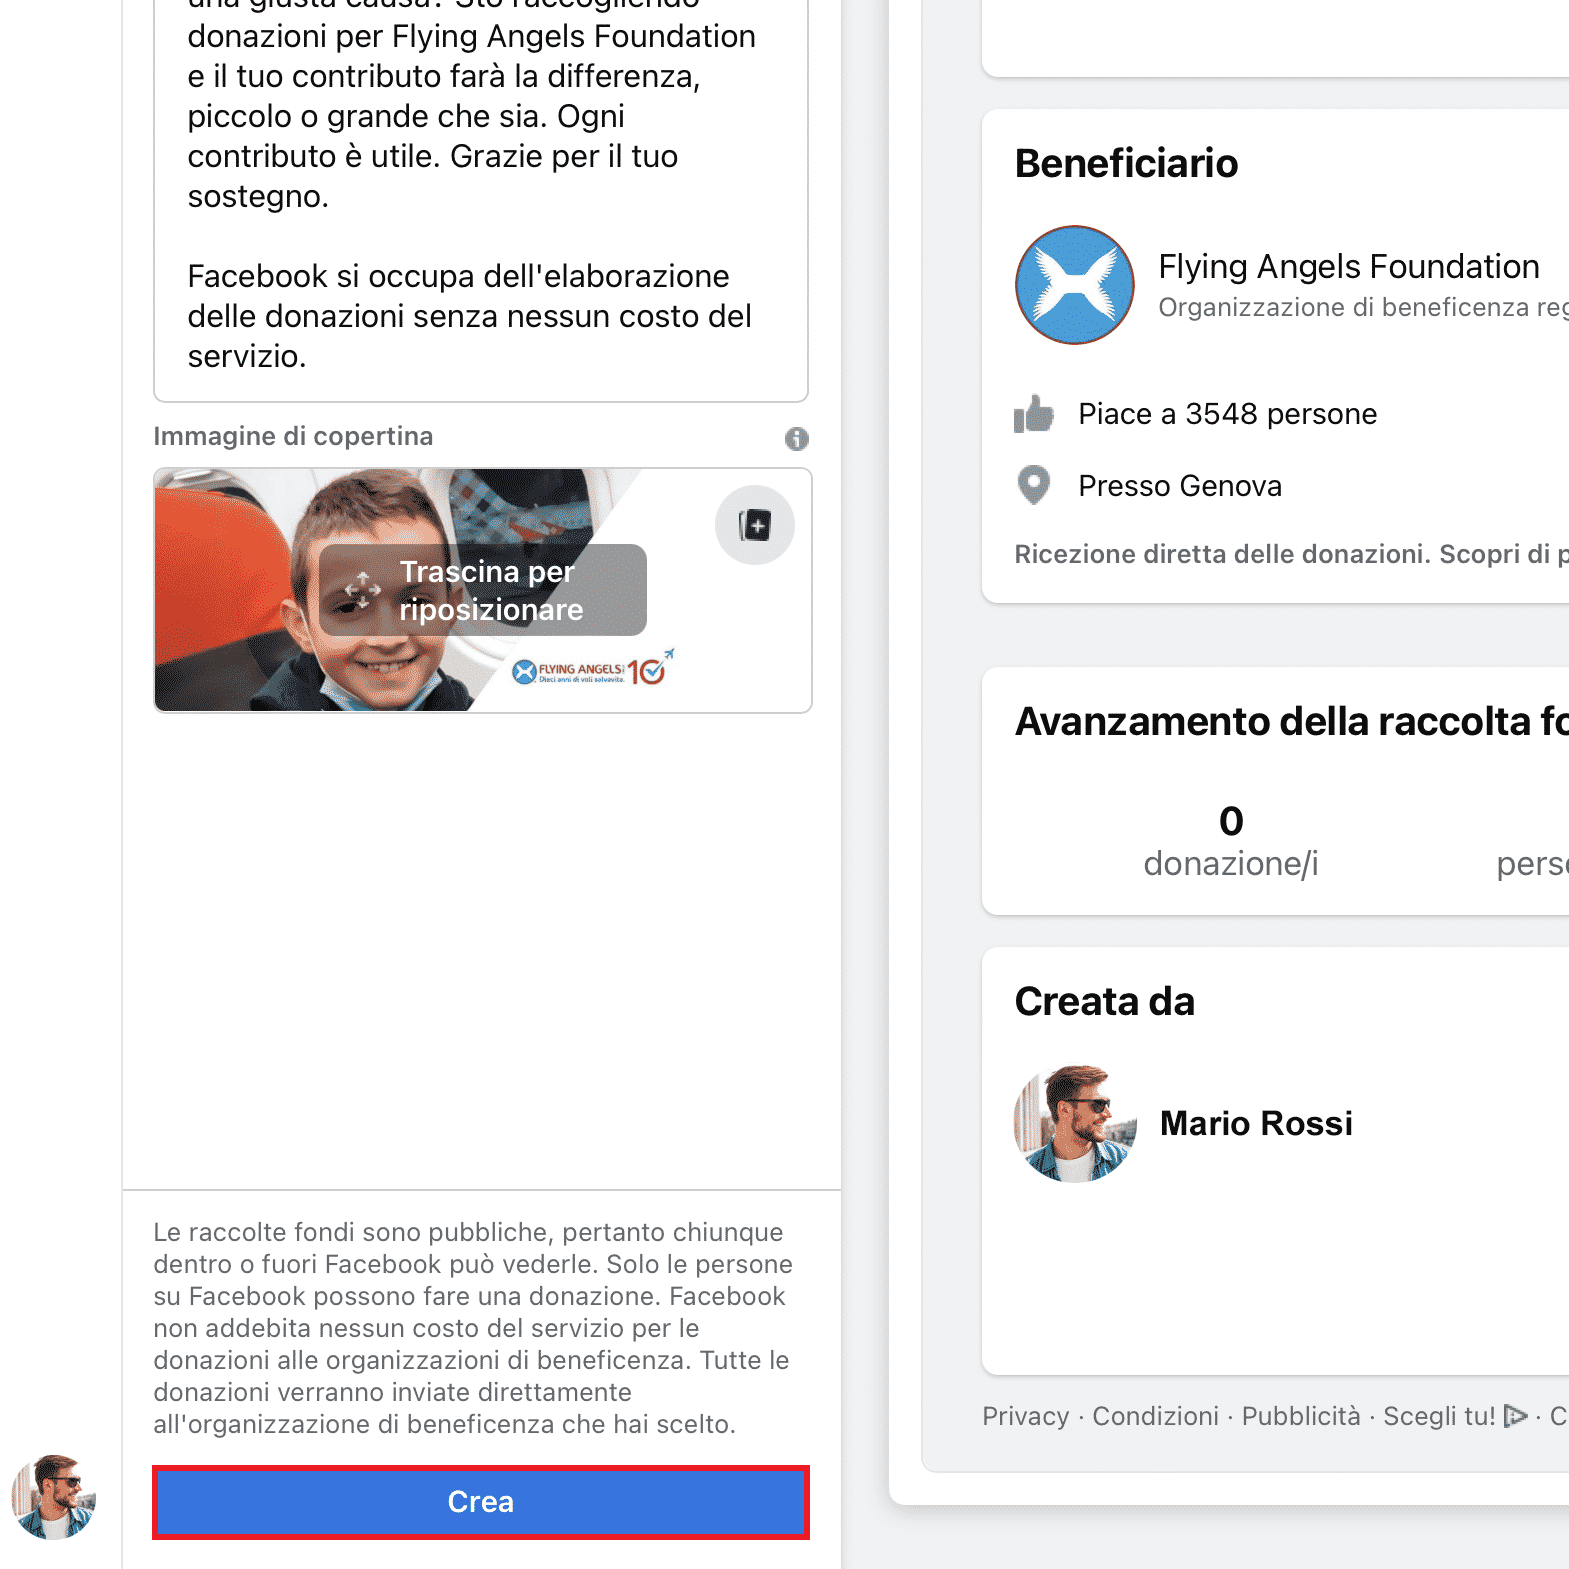Open the Pubblicità footer link
This screenshot has width=1569, height=1569.
click(x=1301, y=1416)
